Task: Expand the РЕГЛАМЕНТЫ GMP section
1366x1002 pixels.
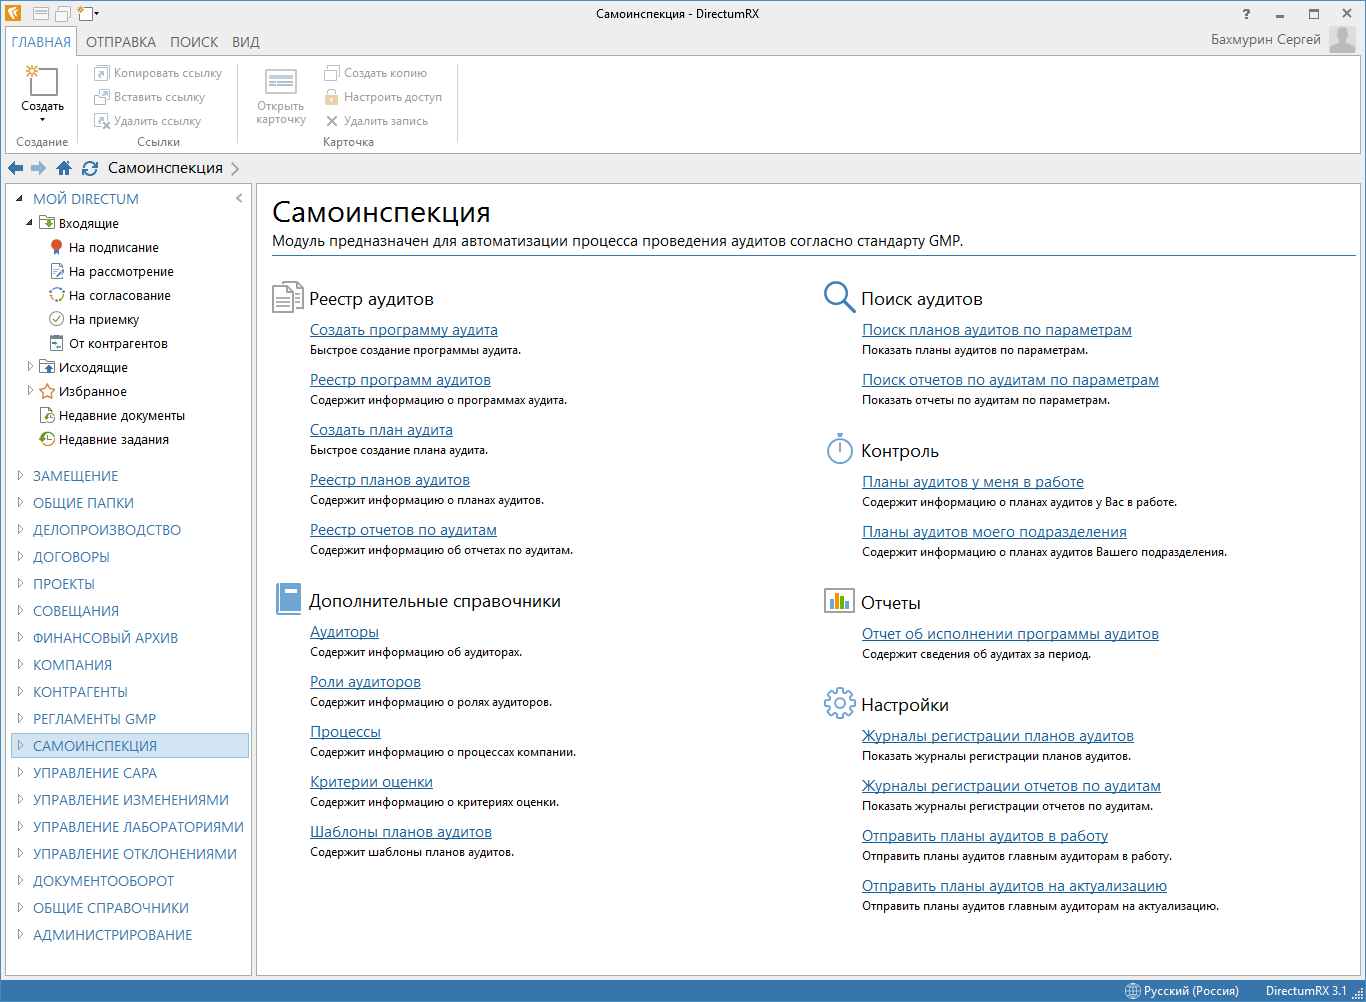Action: [20, 719]
